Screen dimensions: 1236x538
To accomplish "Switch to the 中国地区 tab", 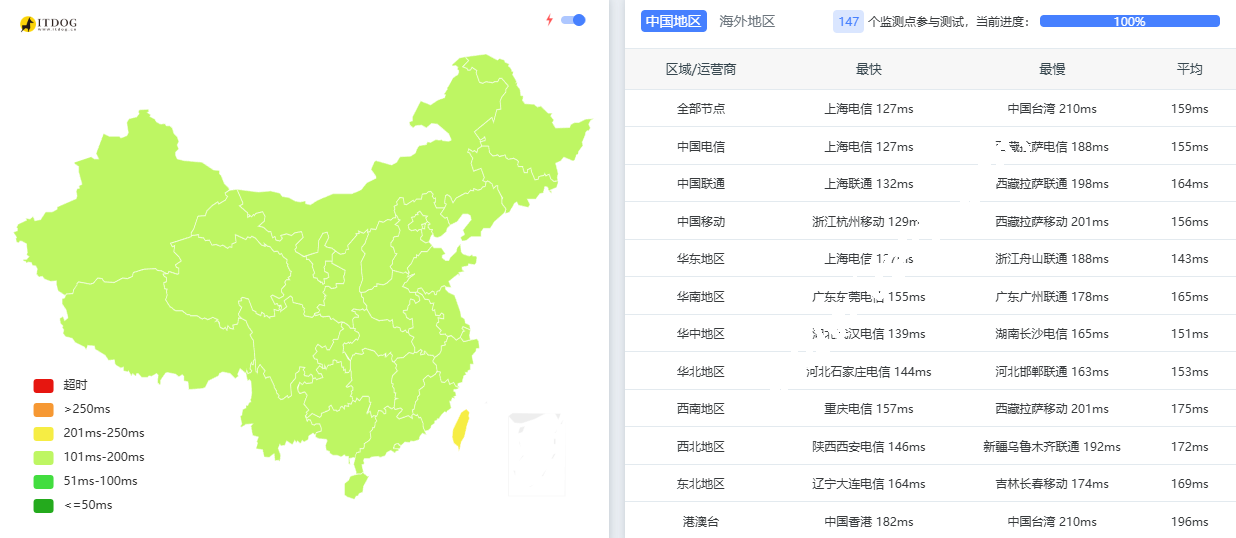I will [x=673, y=21].
